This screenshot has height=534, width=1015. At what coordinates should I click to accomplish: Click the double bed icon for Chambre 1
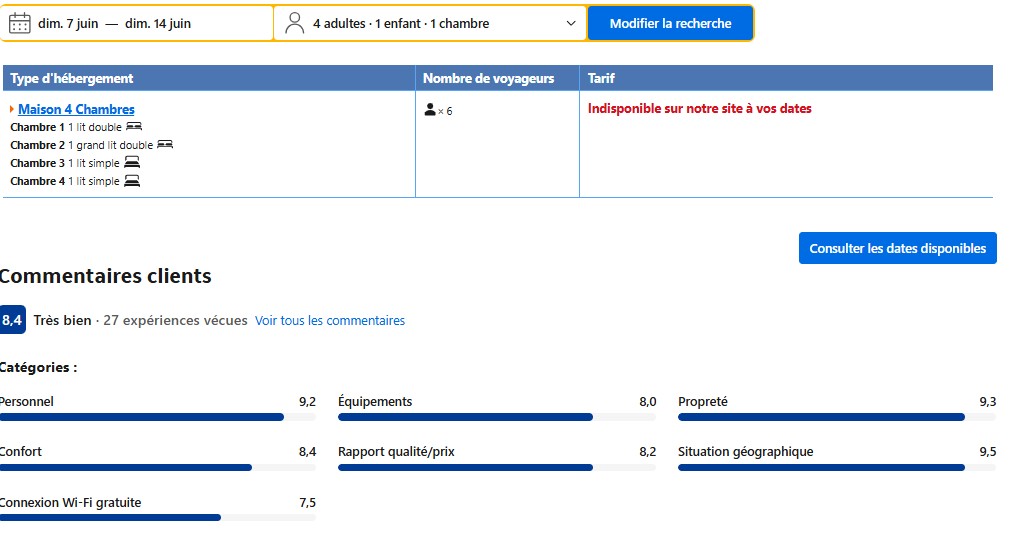click(x=134, y=127)
